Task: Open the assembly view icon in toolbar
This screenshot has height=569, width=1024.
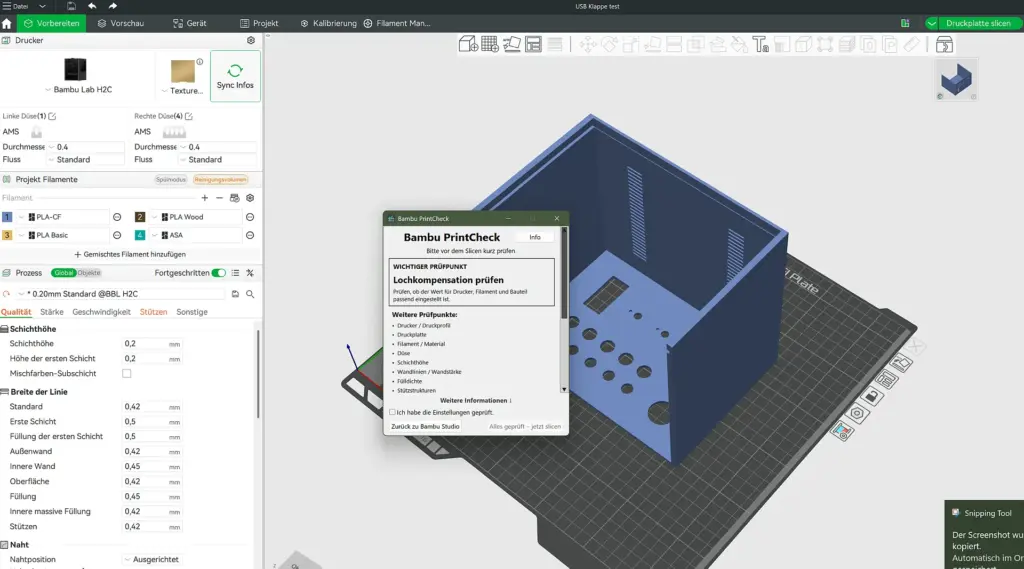Action: [x=944, y=44]
